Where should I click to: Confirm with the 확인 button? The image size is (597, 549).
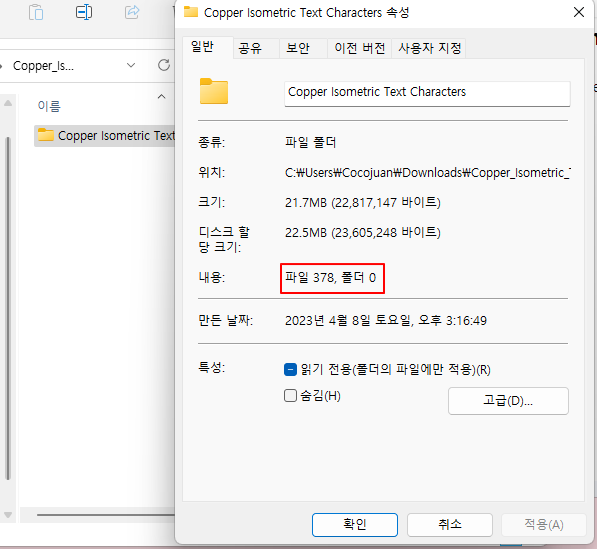point(355,525)
